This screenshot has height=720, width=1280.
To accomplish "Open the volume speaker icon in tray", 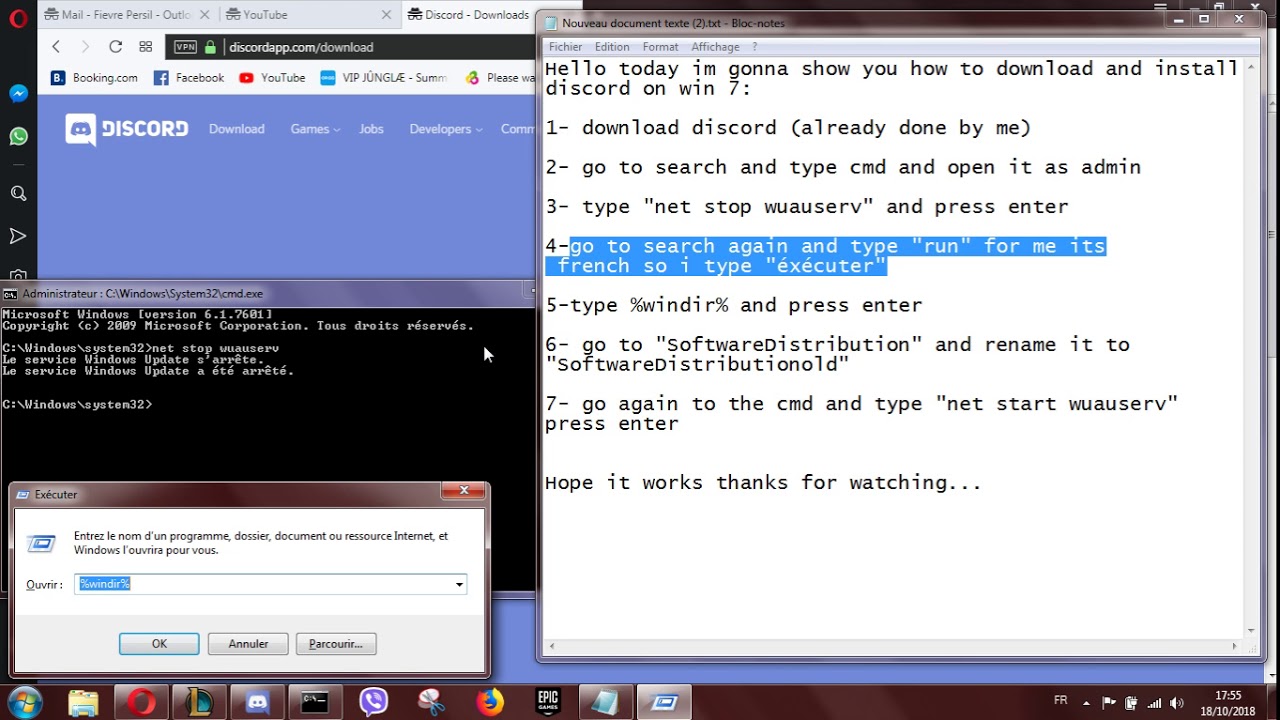I will (x=1177, y=703).
